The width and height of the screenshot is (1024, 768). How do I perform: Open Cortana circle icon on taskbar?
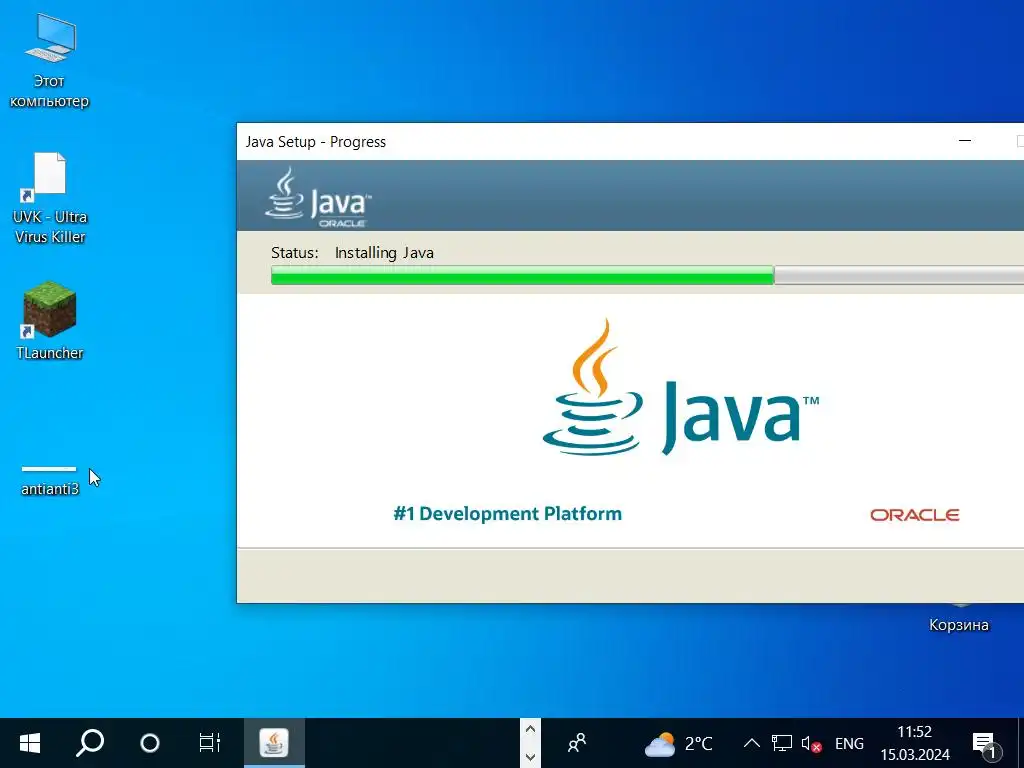[x=150, y=743]
